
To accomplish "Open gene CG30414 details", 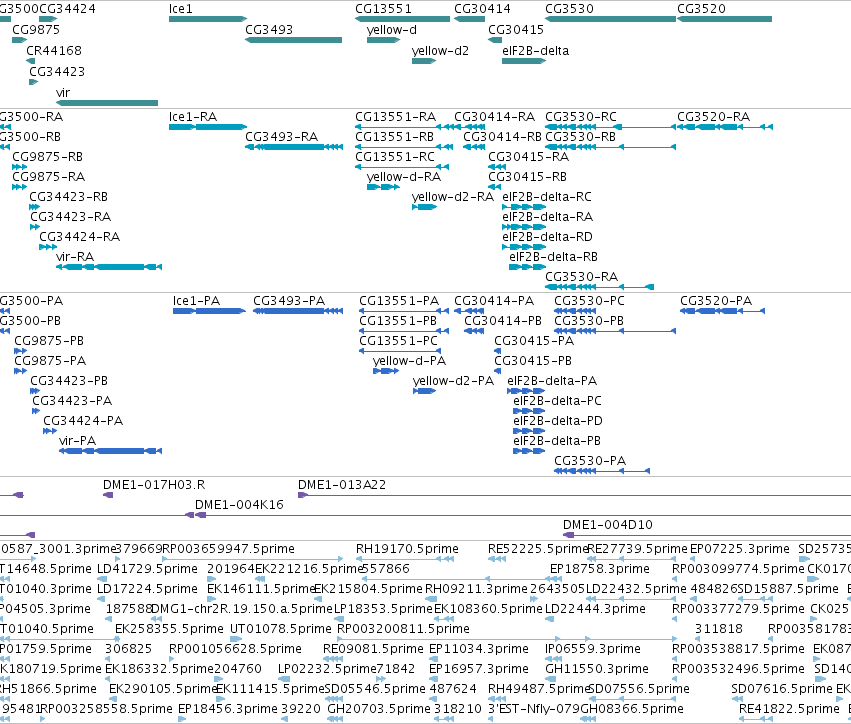I will point(469,19).
